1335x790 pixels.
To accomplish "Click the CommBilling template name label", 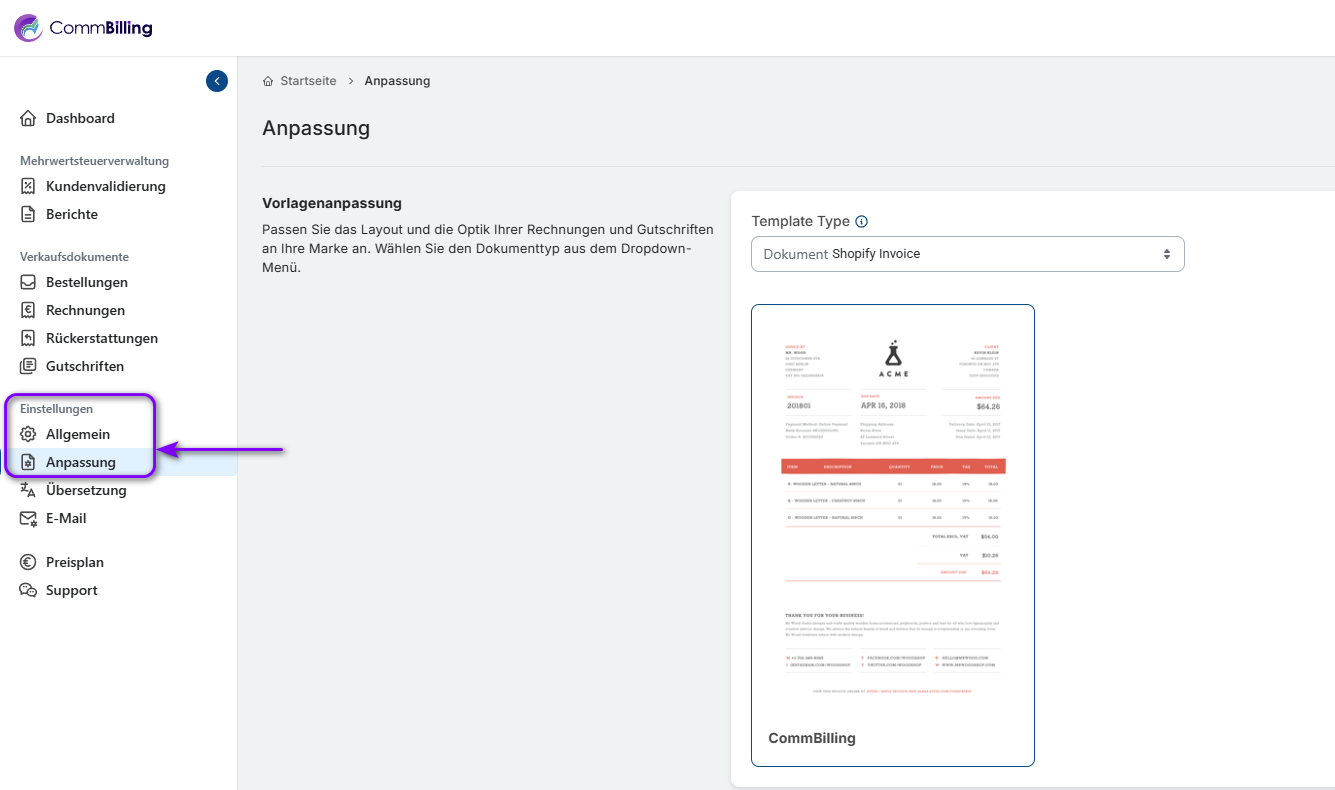I will [x=812, y=738].
